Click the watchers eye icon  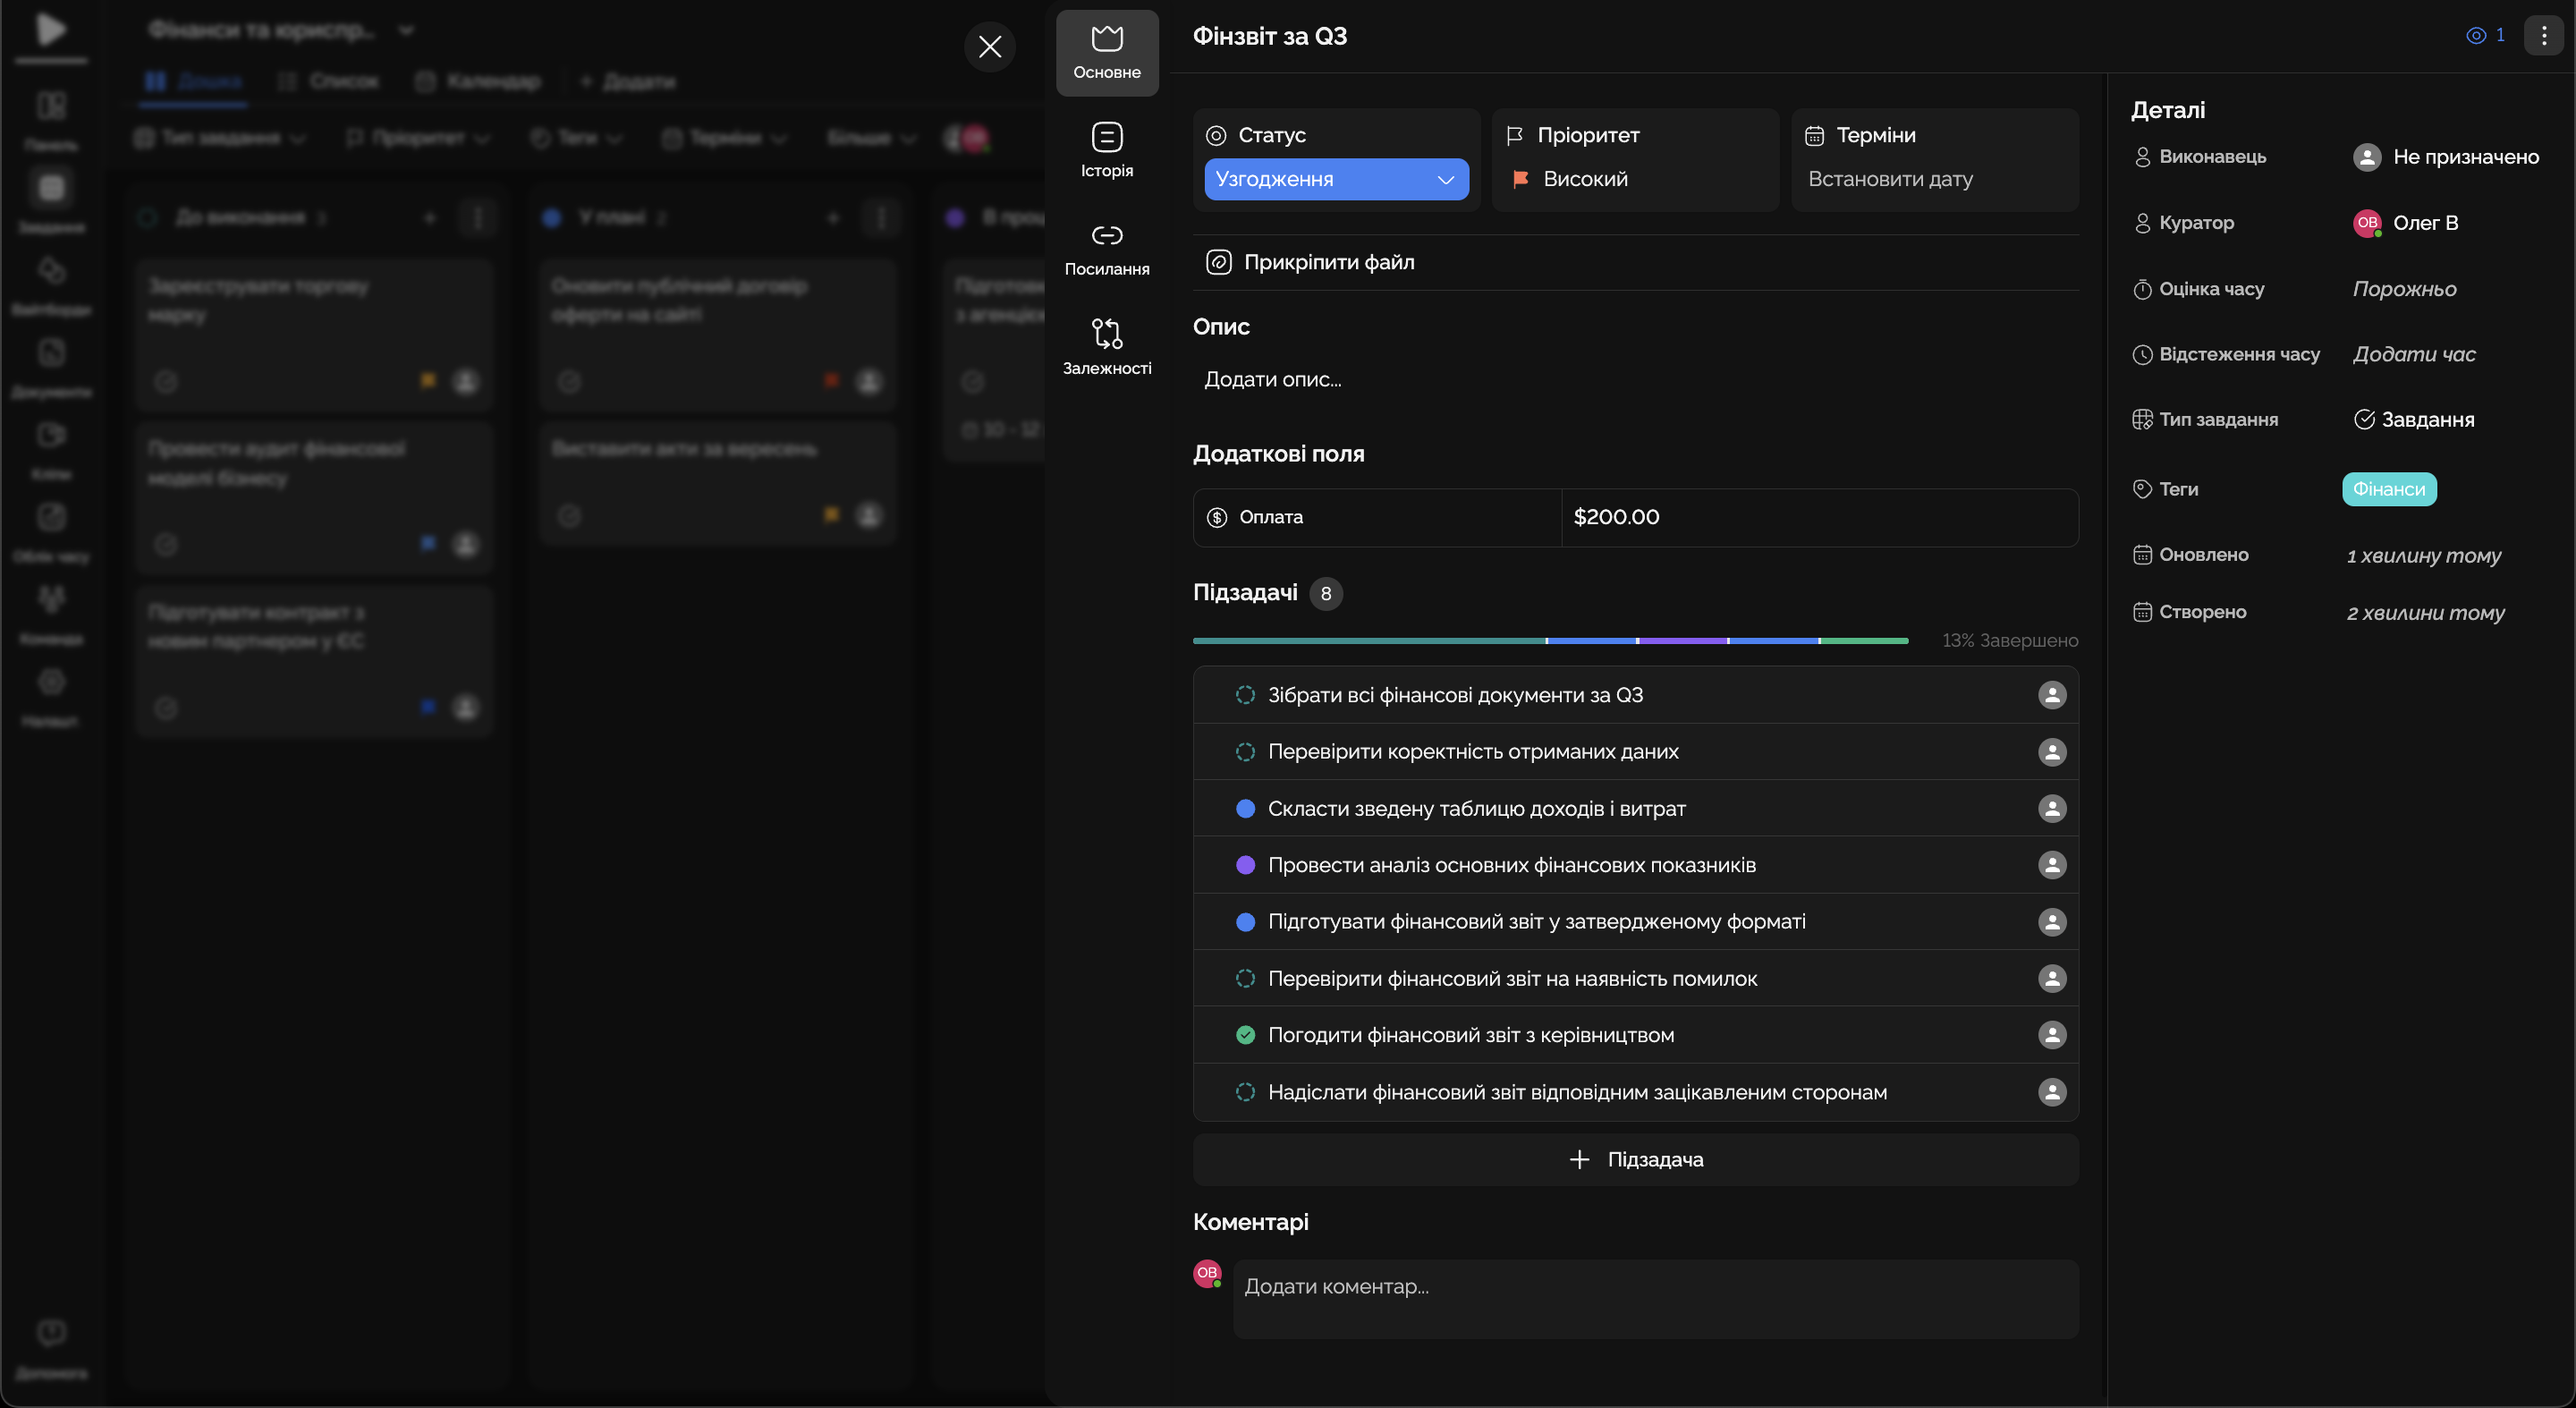click(2475, 36)
